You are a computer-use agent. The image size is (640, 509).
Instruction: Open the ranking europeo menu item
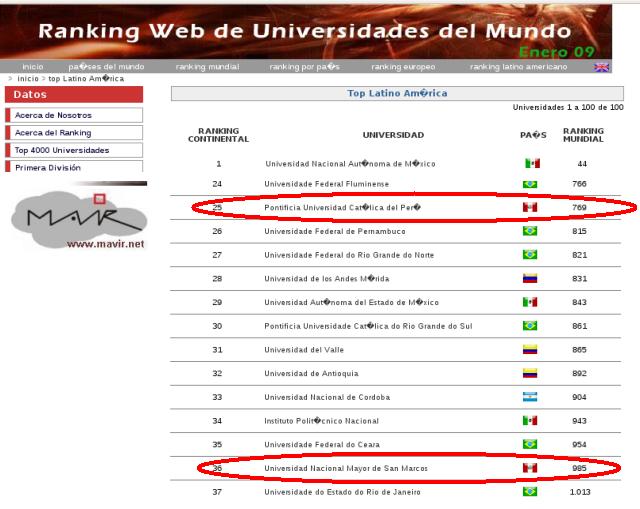coord(403,67)
